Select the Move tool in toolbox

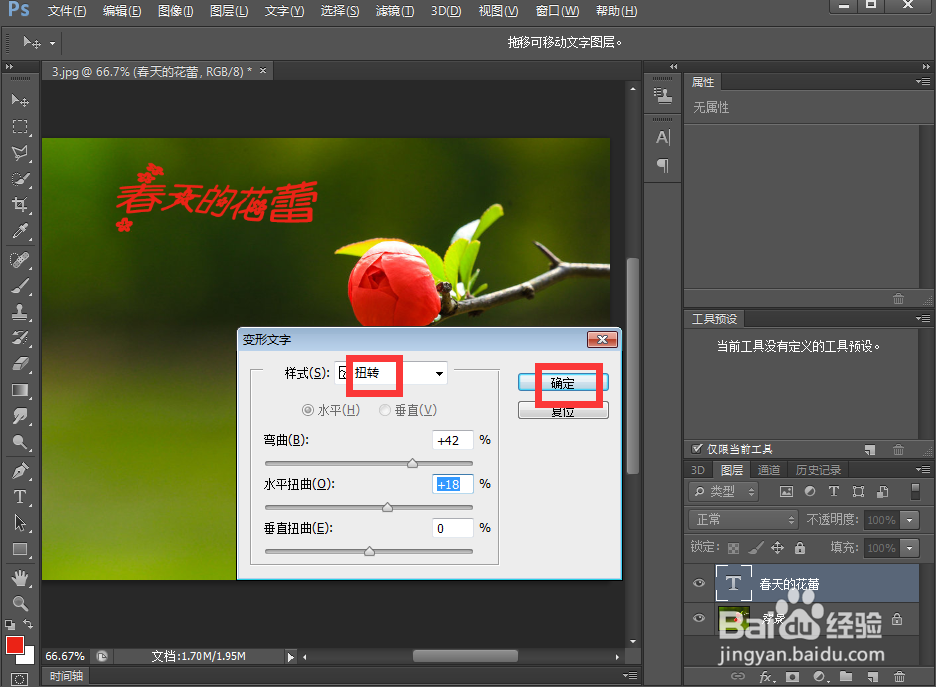tap(20, 100)
